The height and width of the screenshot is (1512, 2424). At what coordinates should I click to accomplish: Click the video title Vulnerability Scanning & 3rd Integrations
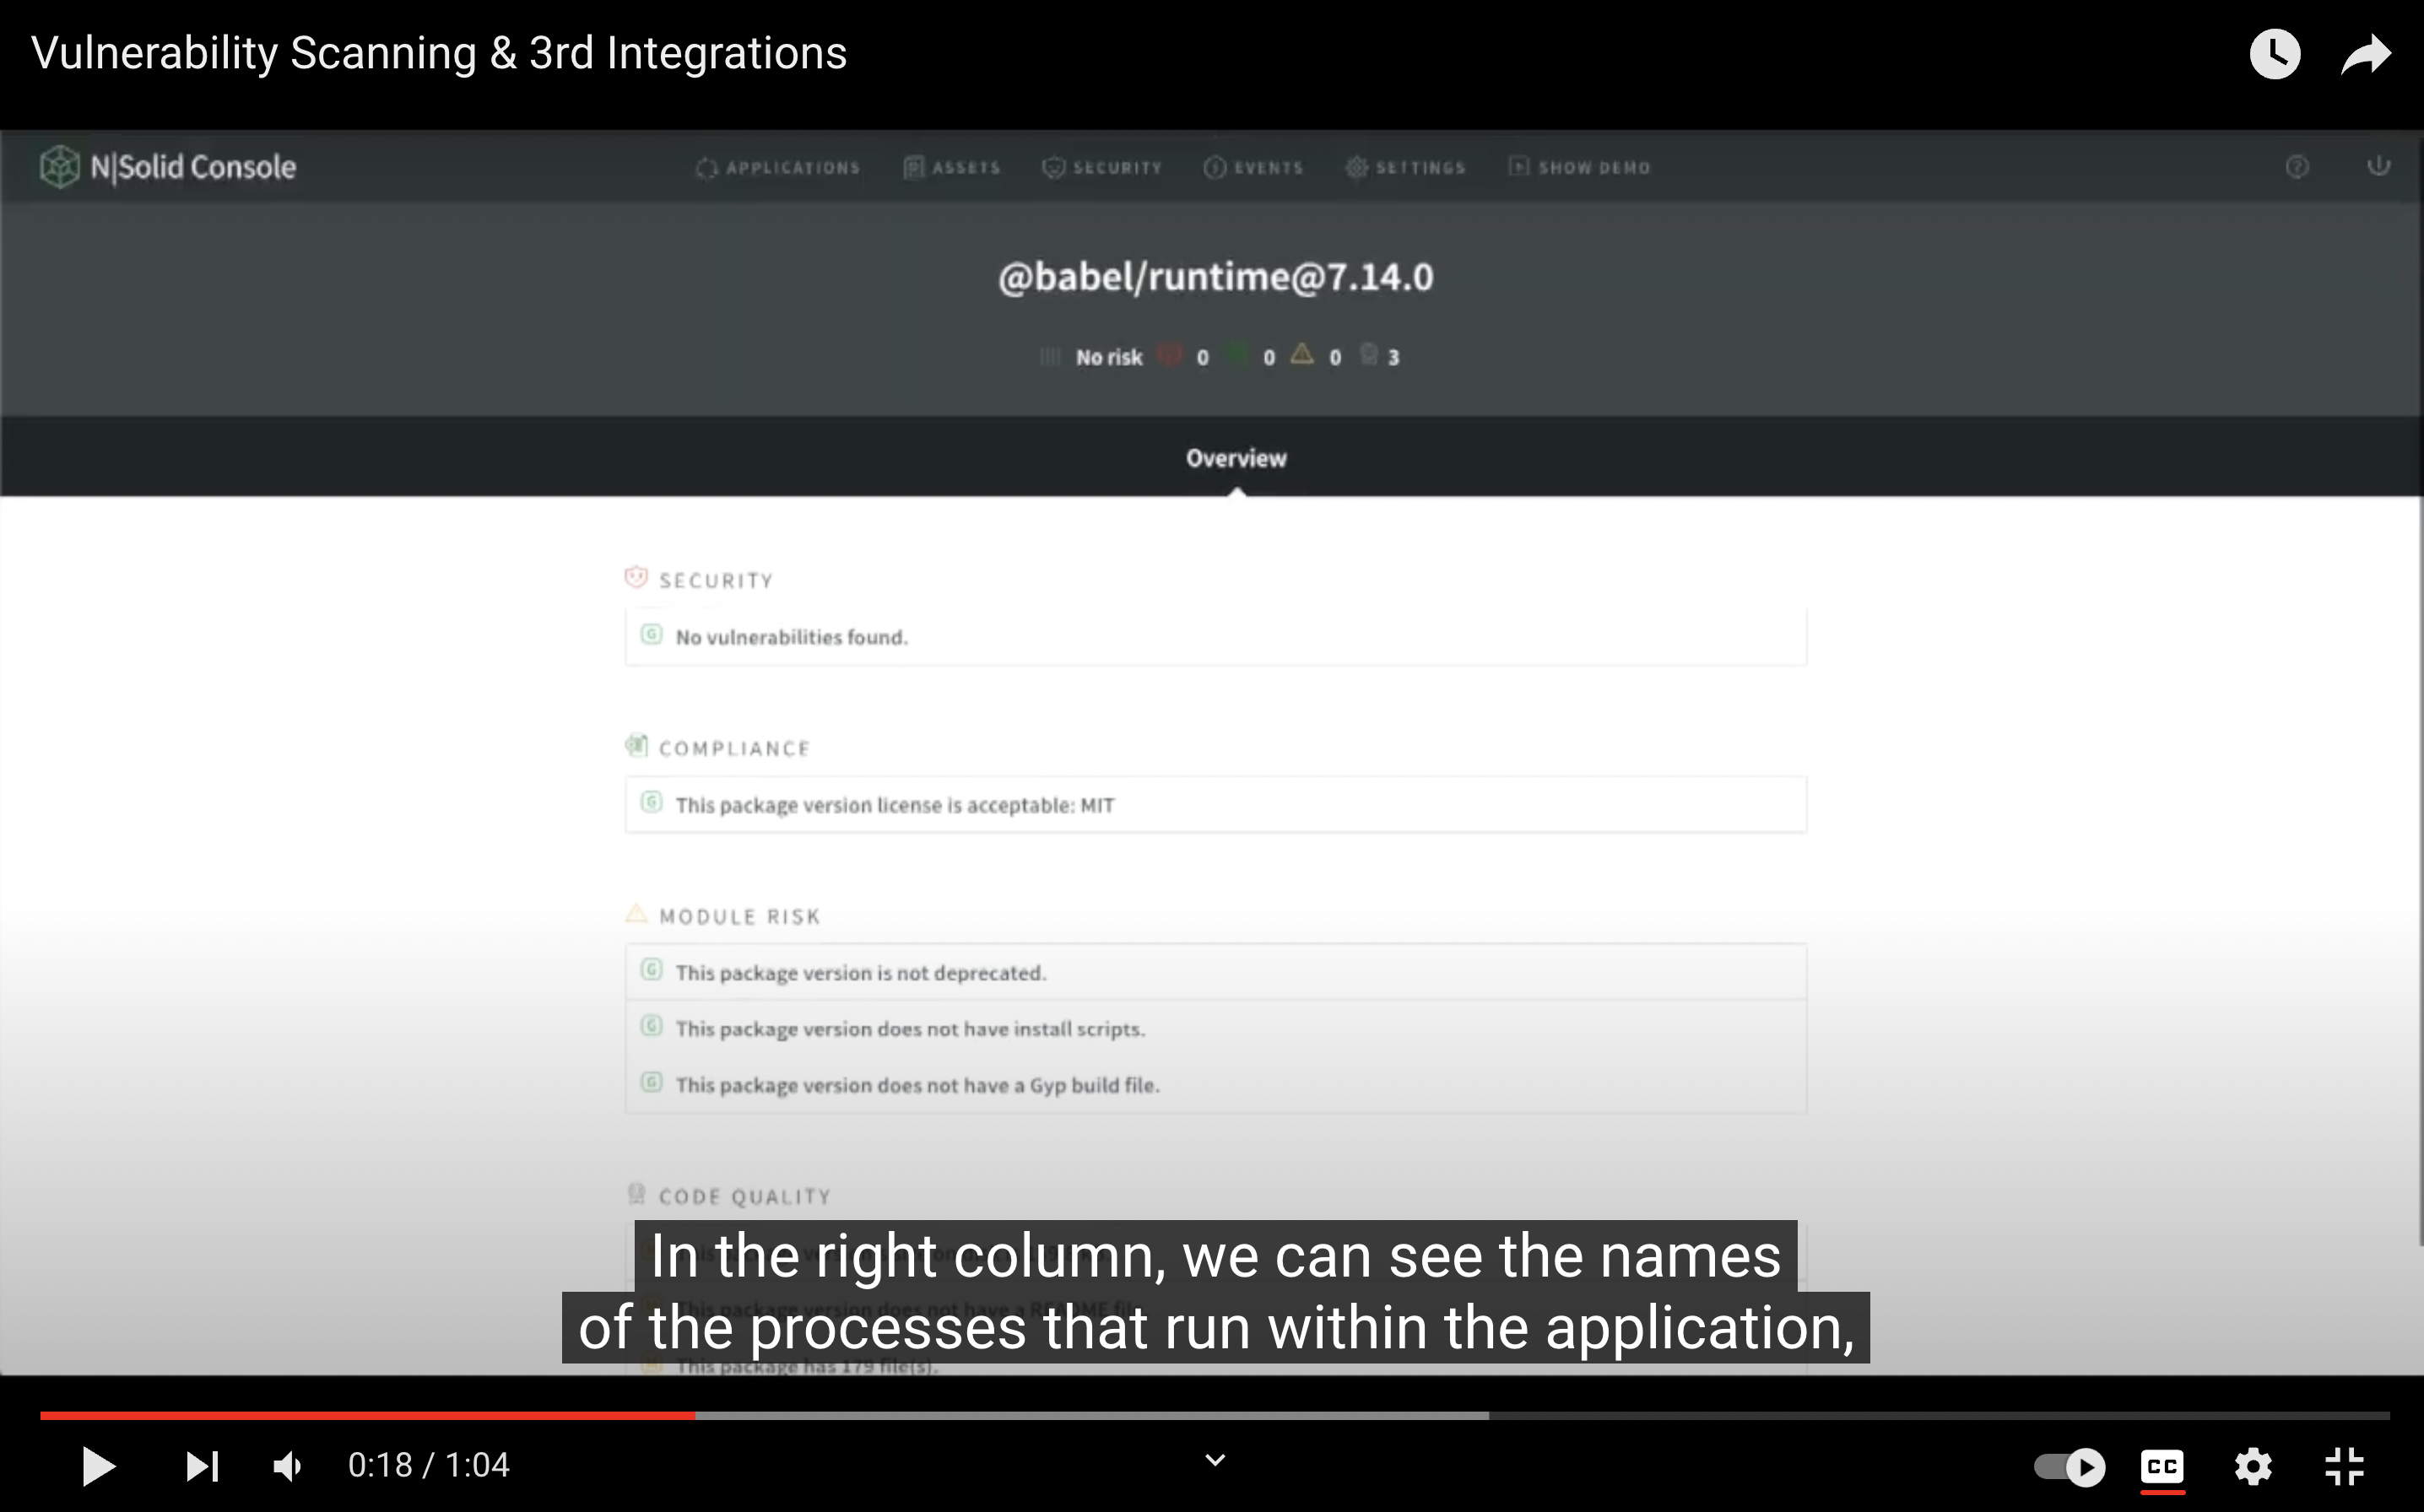pyautogui.click(x=439, y=53)
